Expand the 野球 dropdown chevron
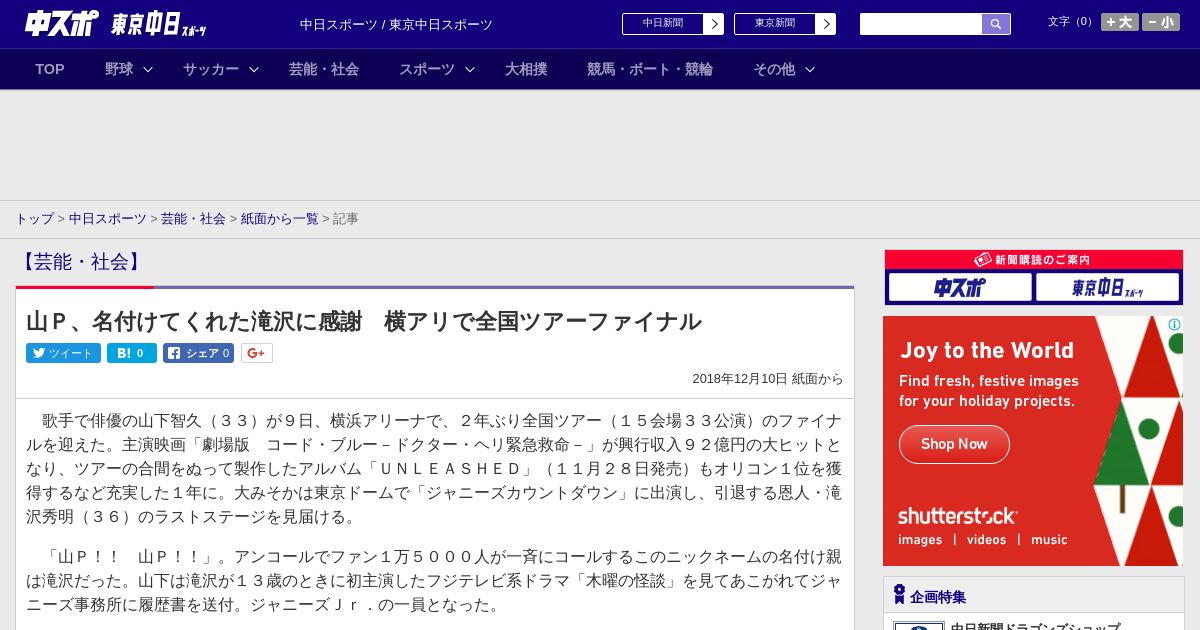Screen dimensions: 1200x630 click(148, 69)
